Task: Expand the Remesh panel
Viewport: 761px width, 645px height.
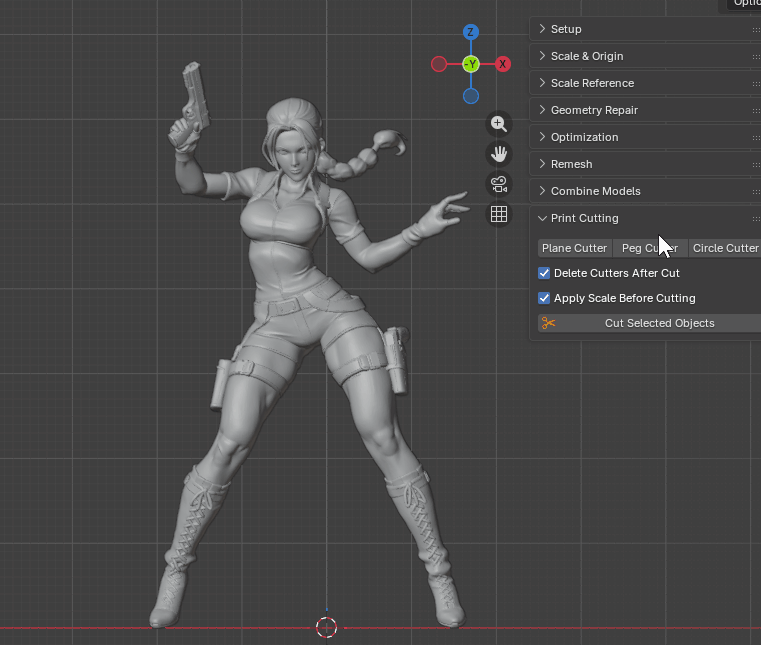Action: 645,164
